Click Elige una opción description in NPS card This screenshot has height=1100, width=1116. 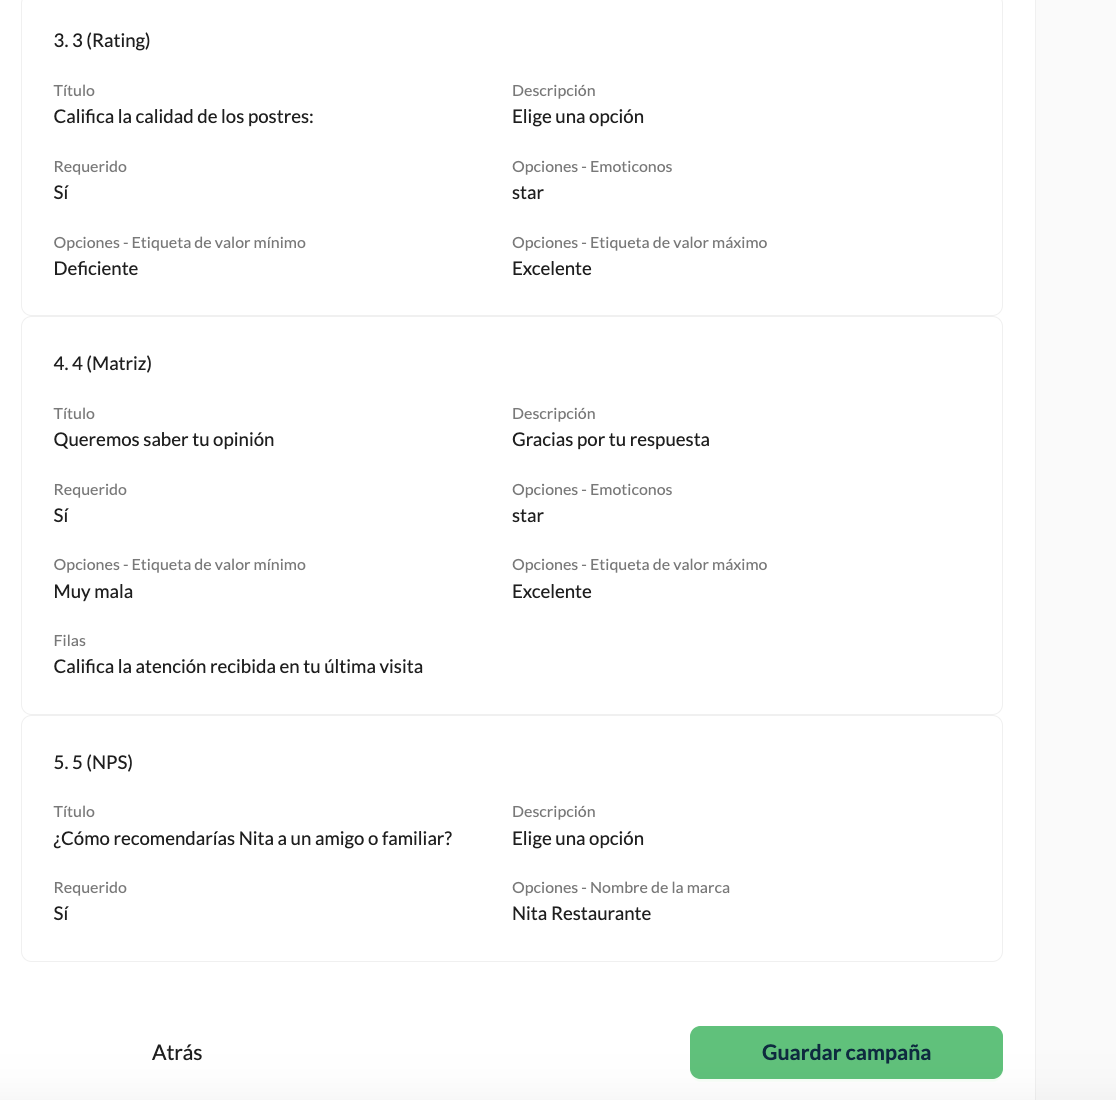click(x=578, y=838)
